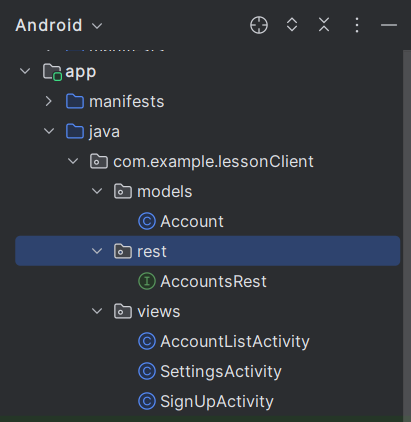411x422 pixels.
Task: Click the Collapse All icon
Action: 324,25
